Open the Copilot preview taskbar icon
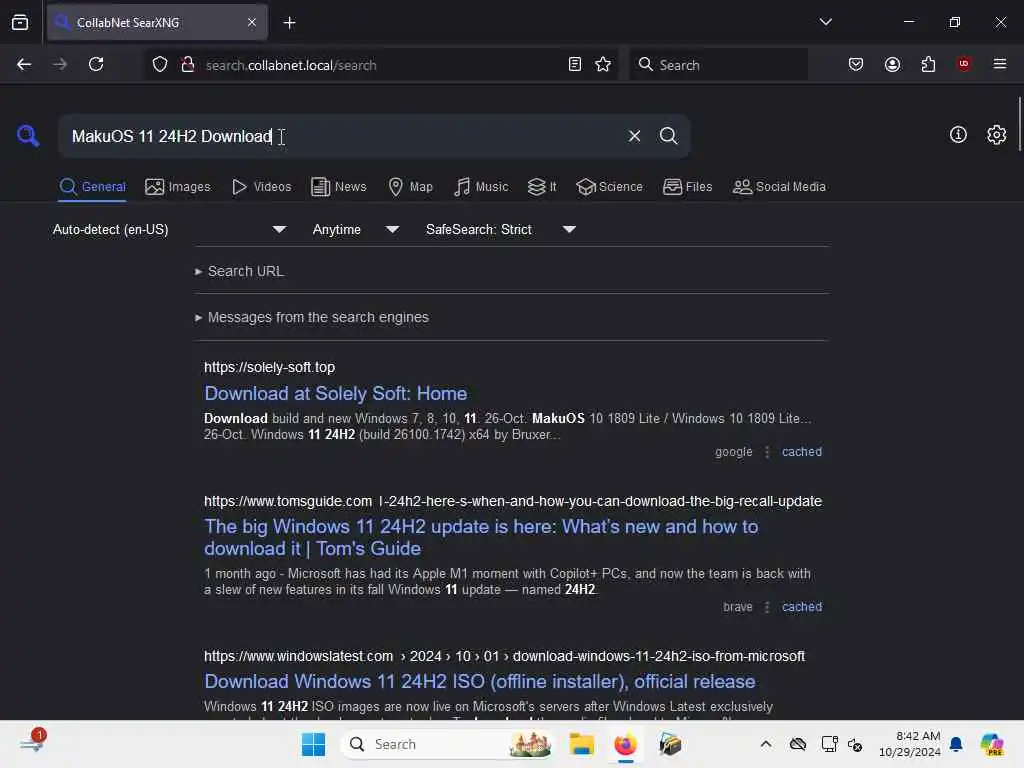Viewport: 1024px width, 768px height. click(x=992, y=744)
